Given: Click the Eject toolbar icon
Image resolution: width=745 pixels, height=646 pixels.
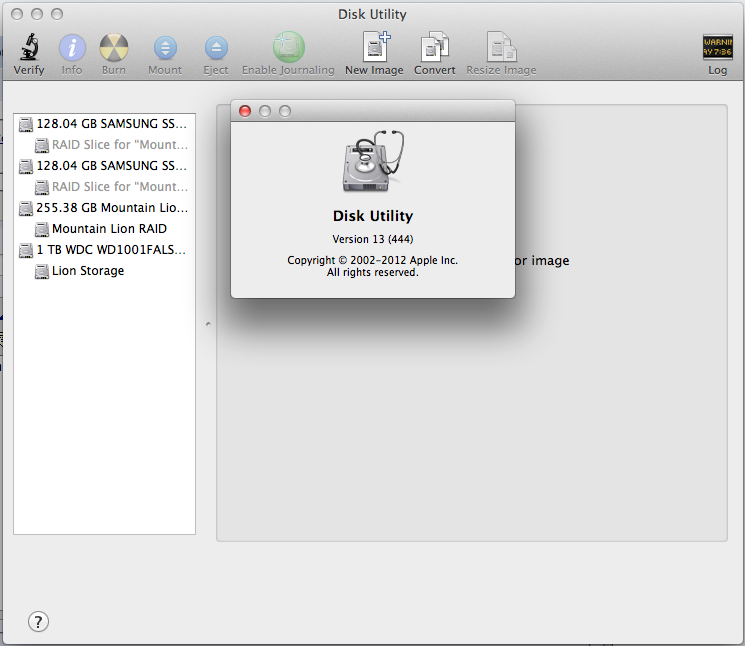Looking at the screenshot, I should tap(216, 48).
